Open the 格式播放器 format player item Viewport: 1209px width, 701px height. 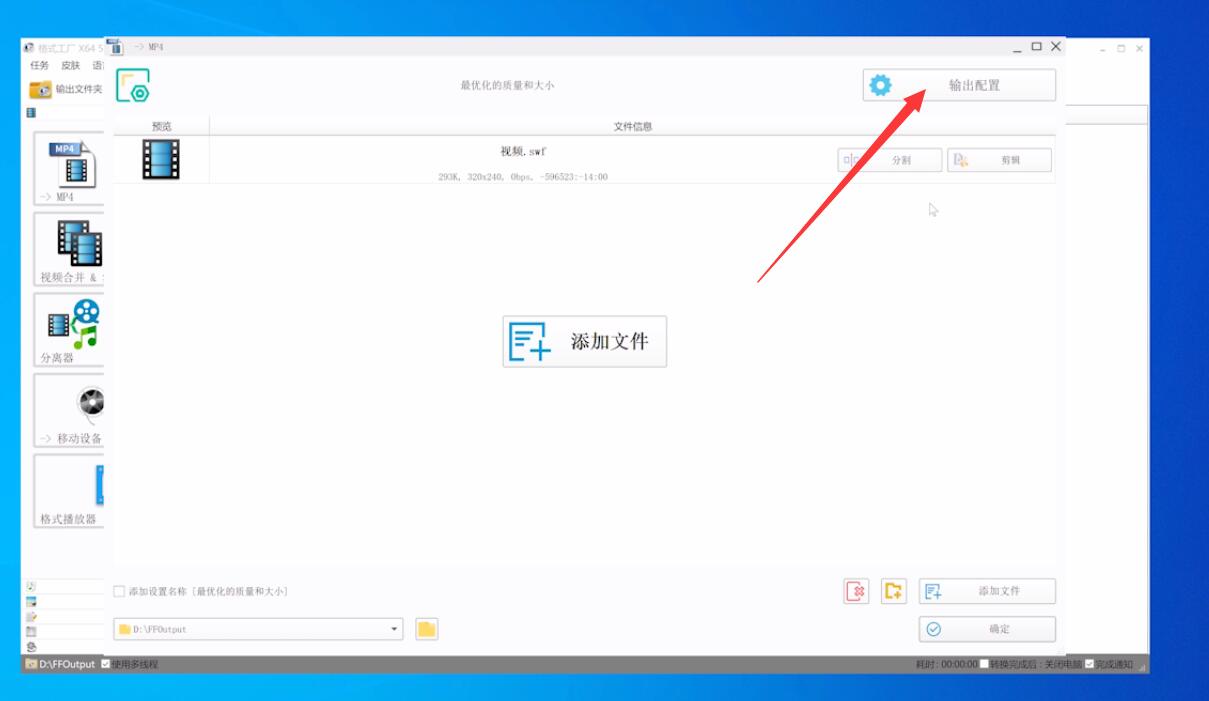point(70,492)
